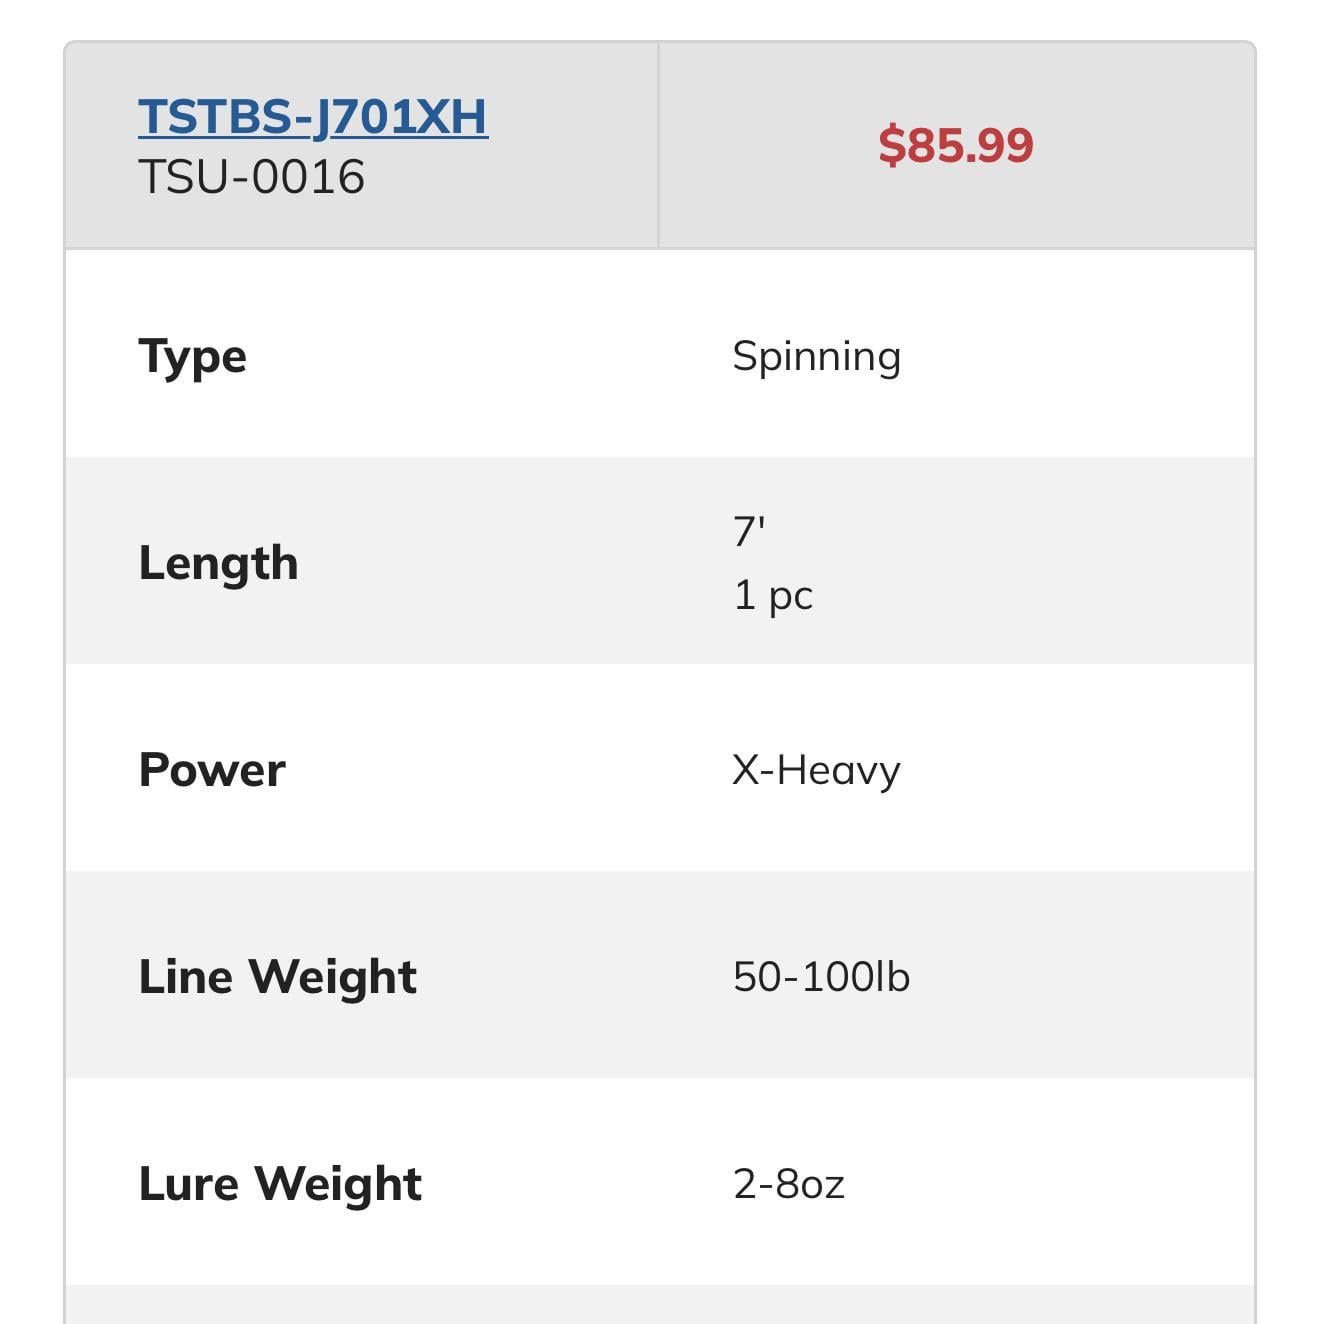Click the TSU-0016 SKU text
Screen dimensions: 1320x1324
tap(251, 177)
